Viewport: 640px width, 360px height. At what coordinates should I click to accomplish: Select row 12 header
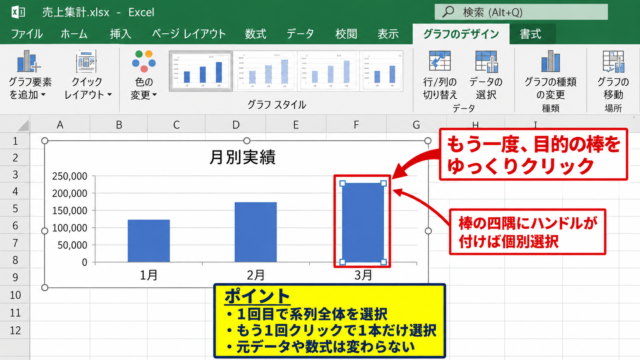(x=15, y=330)
